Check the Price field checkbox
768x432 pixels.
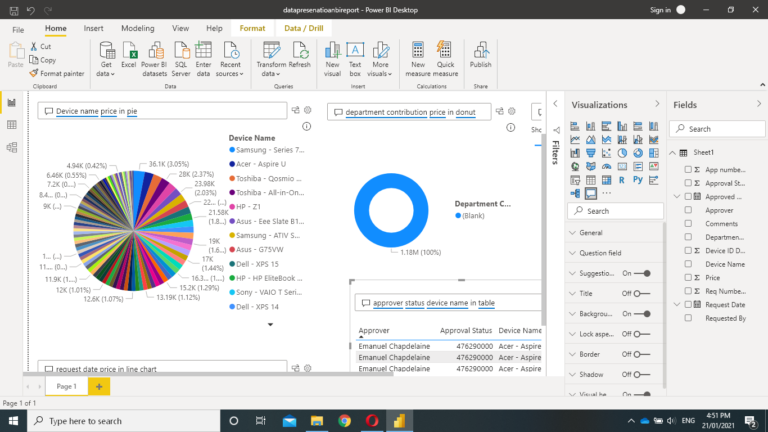(688, 277)
